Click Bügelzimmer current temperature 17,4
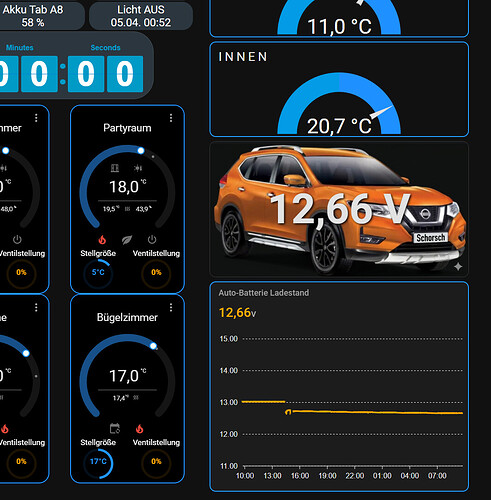Screen dimensions: 491x500 [x=121, y=398]
